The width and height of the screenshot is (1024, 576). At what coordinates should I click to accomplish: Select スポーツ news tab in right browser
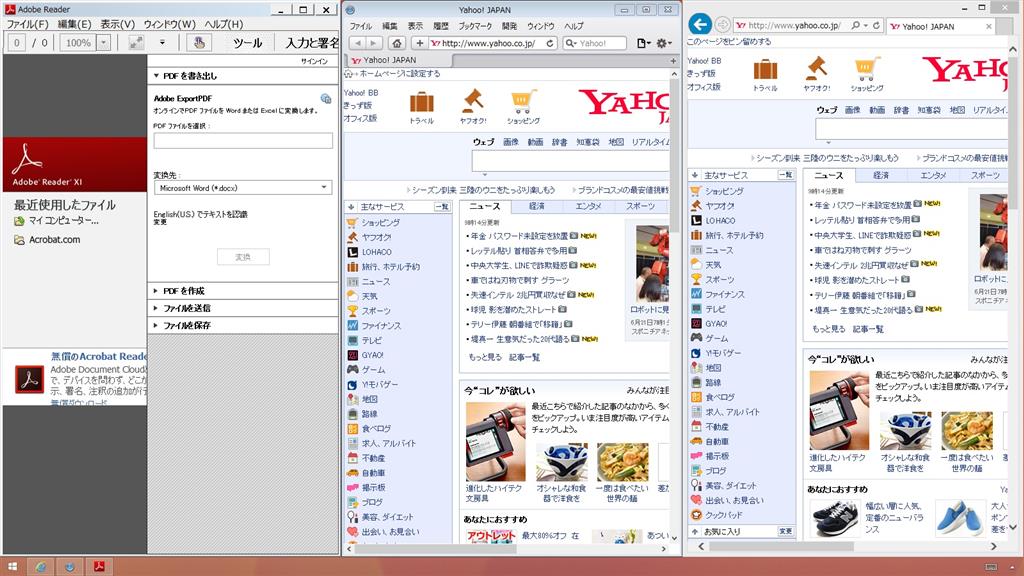pos(985,176)
